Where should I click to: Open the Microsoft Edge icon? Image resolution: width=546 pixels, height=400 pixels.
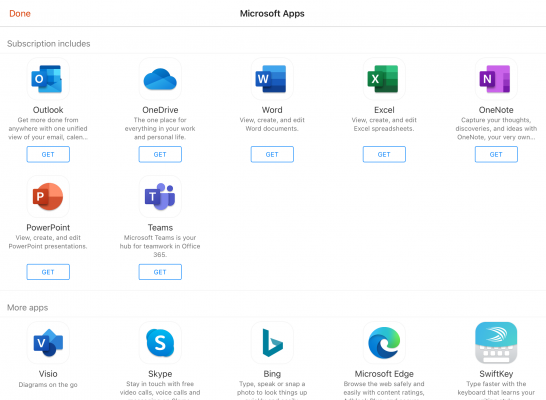click(x=384, y=343)
